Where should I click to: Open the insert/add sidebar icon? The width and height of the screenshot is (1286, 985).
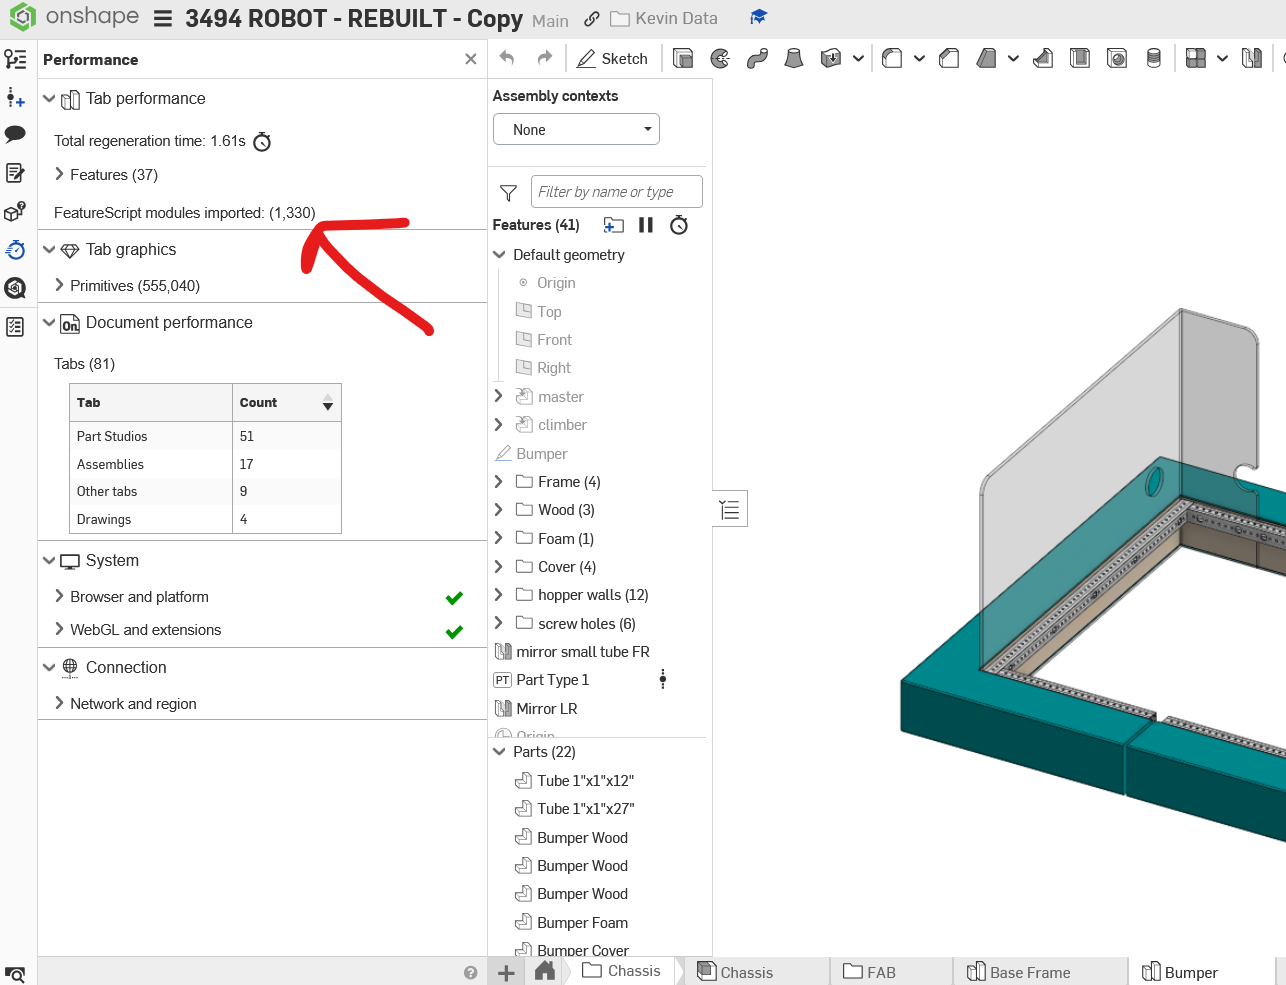click(15, 97)
